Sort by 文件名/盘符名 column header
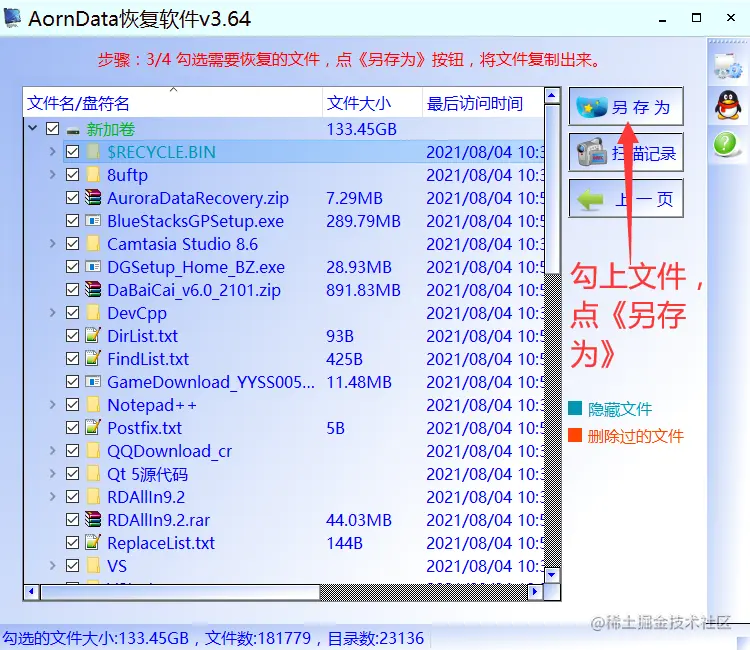Viewport: 750px width, 650px height. coord(173,102)
